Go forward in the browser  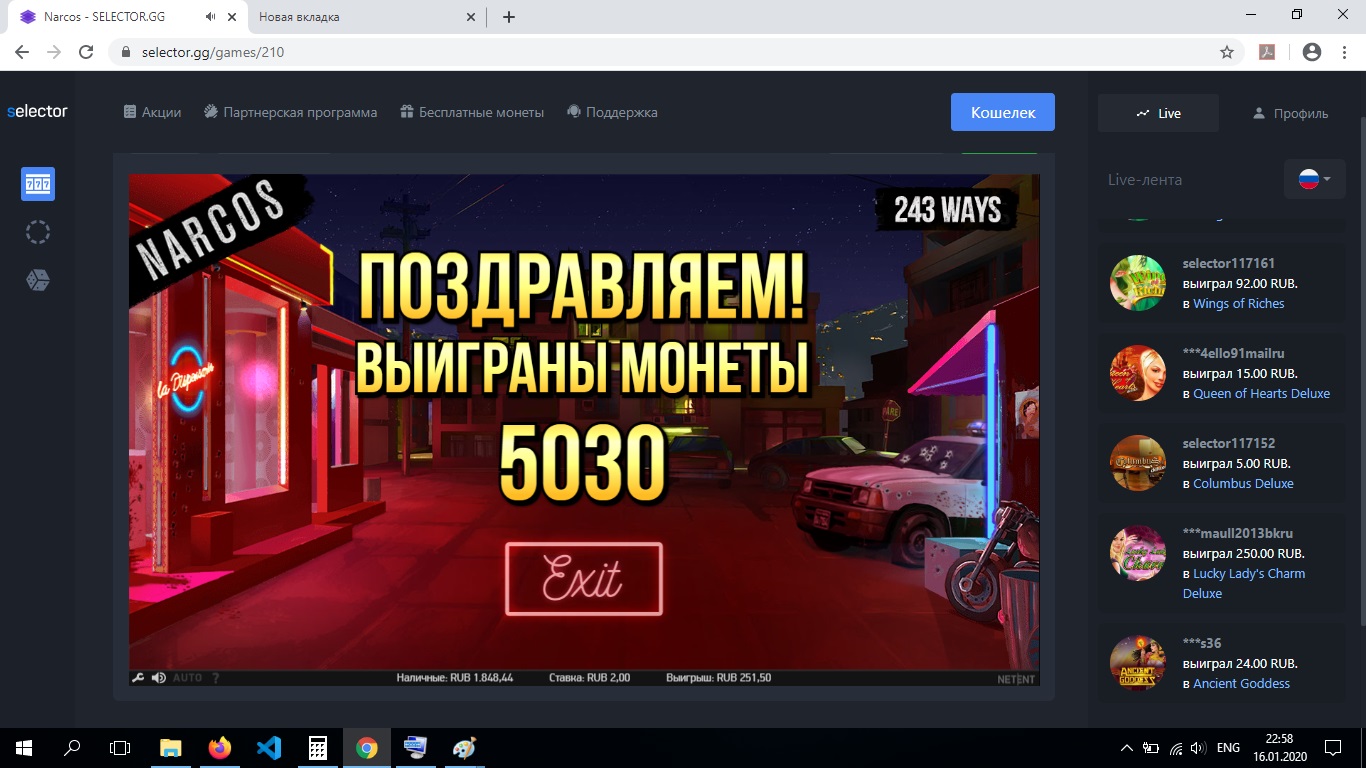click(x=54, y=52)
